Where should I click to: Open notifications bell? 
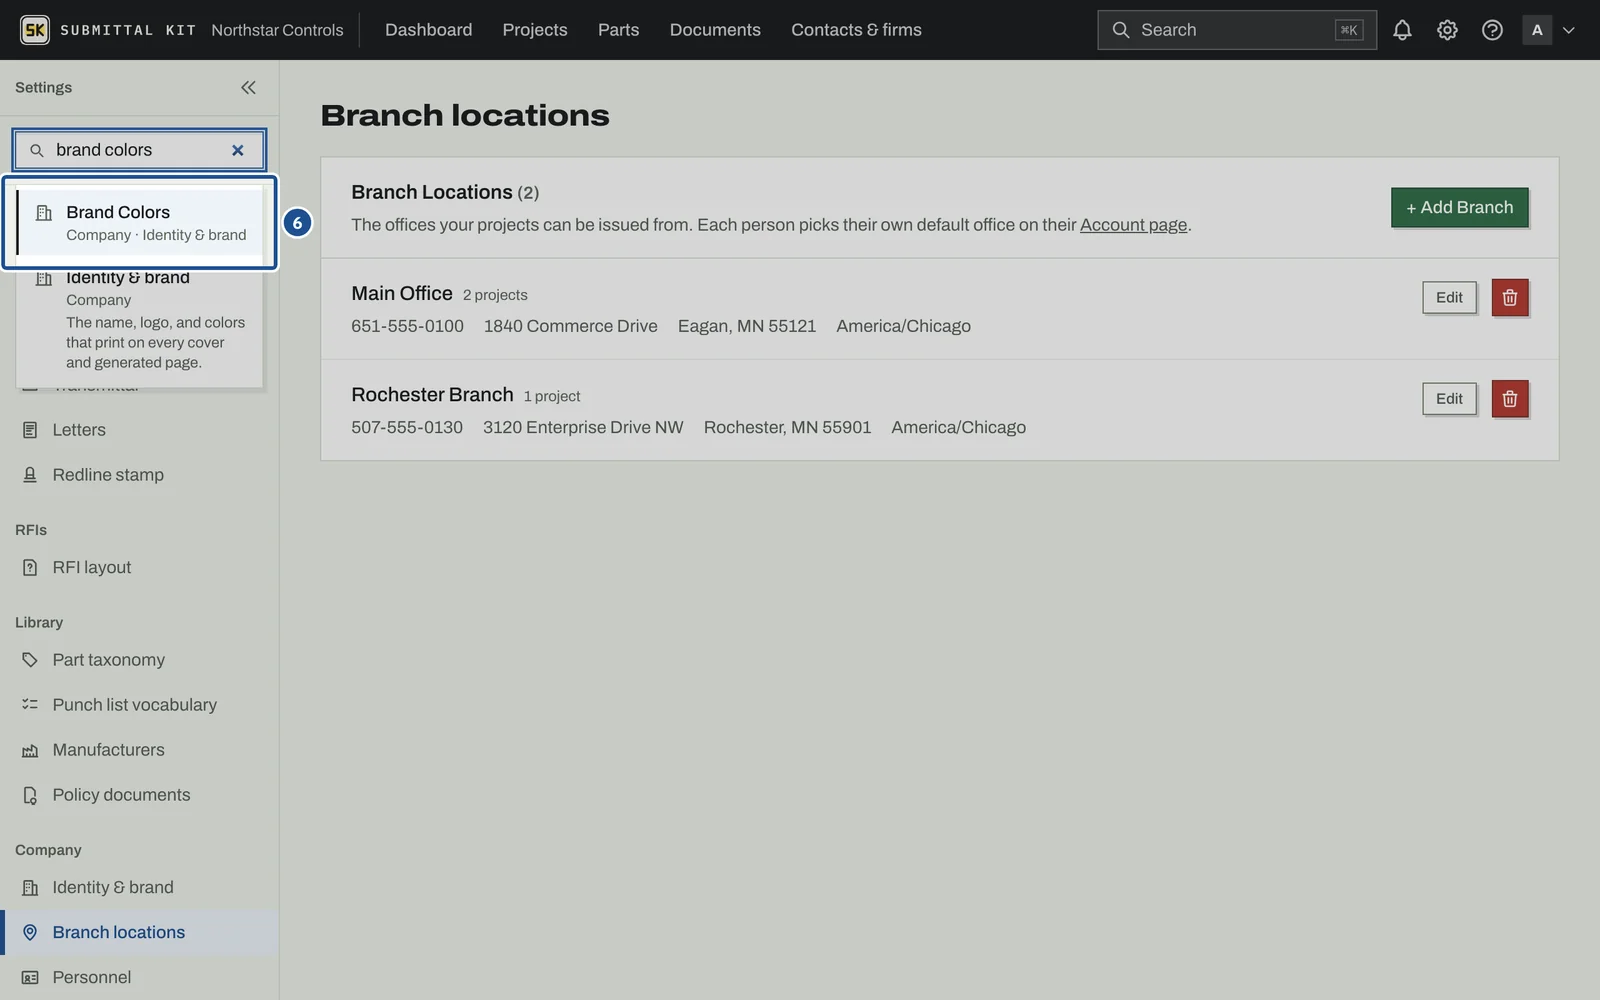pyautogui.click(x=1402, y=30)
